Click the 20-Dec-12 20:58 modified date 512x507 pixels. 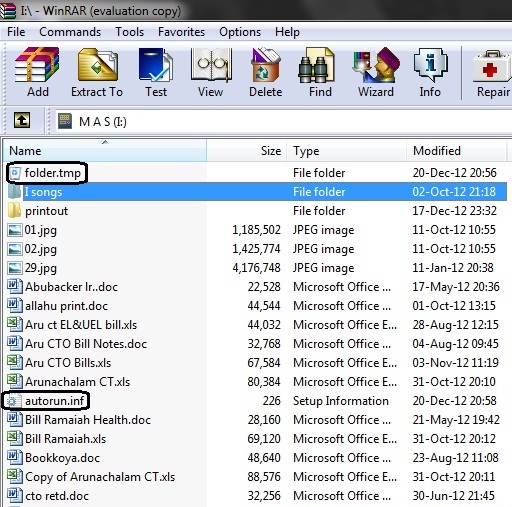[x=454, y=401]
